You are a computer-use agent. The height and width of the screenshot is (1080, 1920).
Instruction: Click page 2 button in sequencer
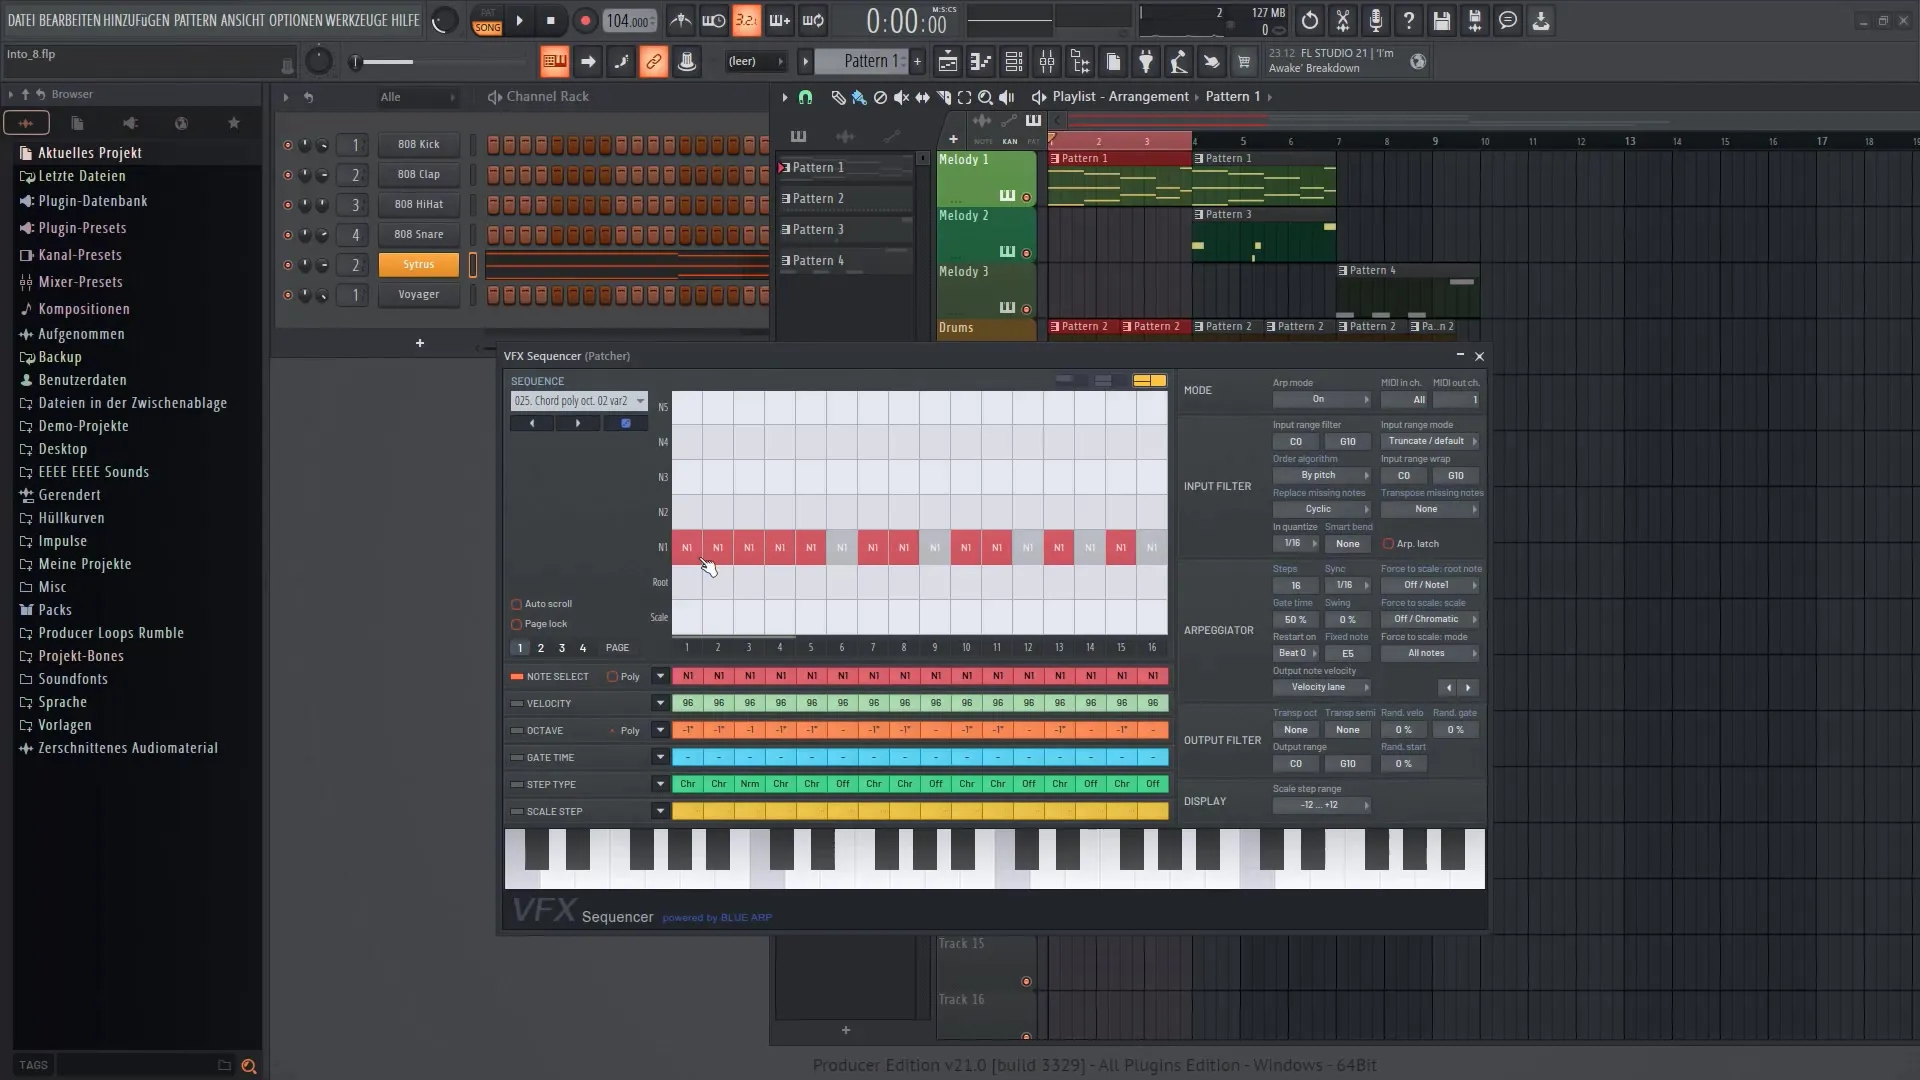(541, 647)
